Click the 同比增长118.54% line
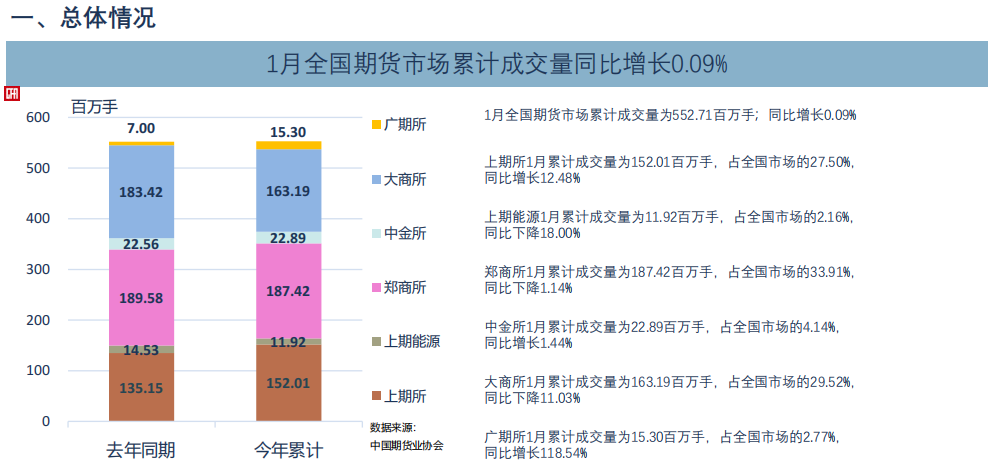The width and height of the screenshot is (994, 469). [536, 453]
